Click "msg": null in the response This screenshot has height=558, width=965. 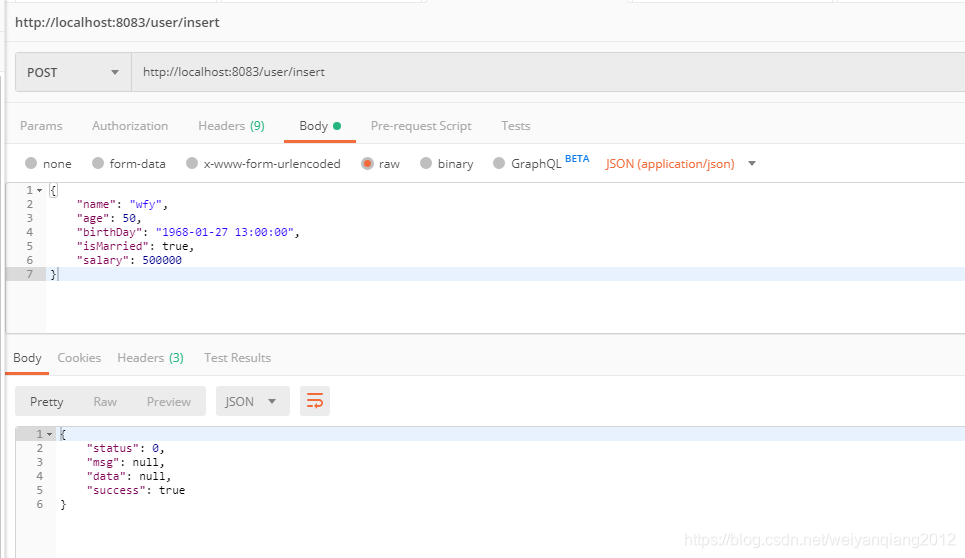(126, 463)
